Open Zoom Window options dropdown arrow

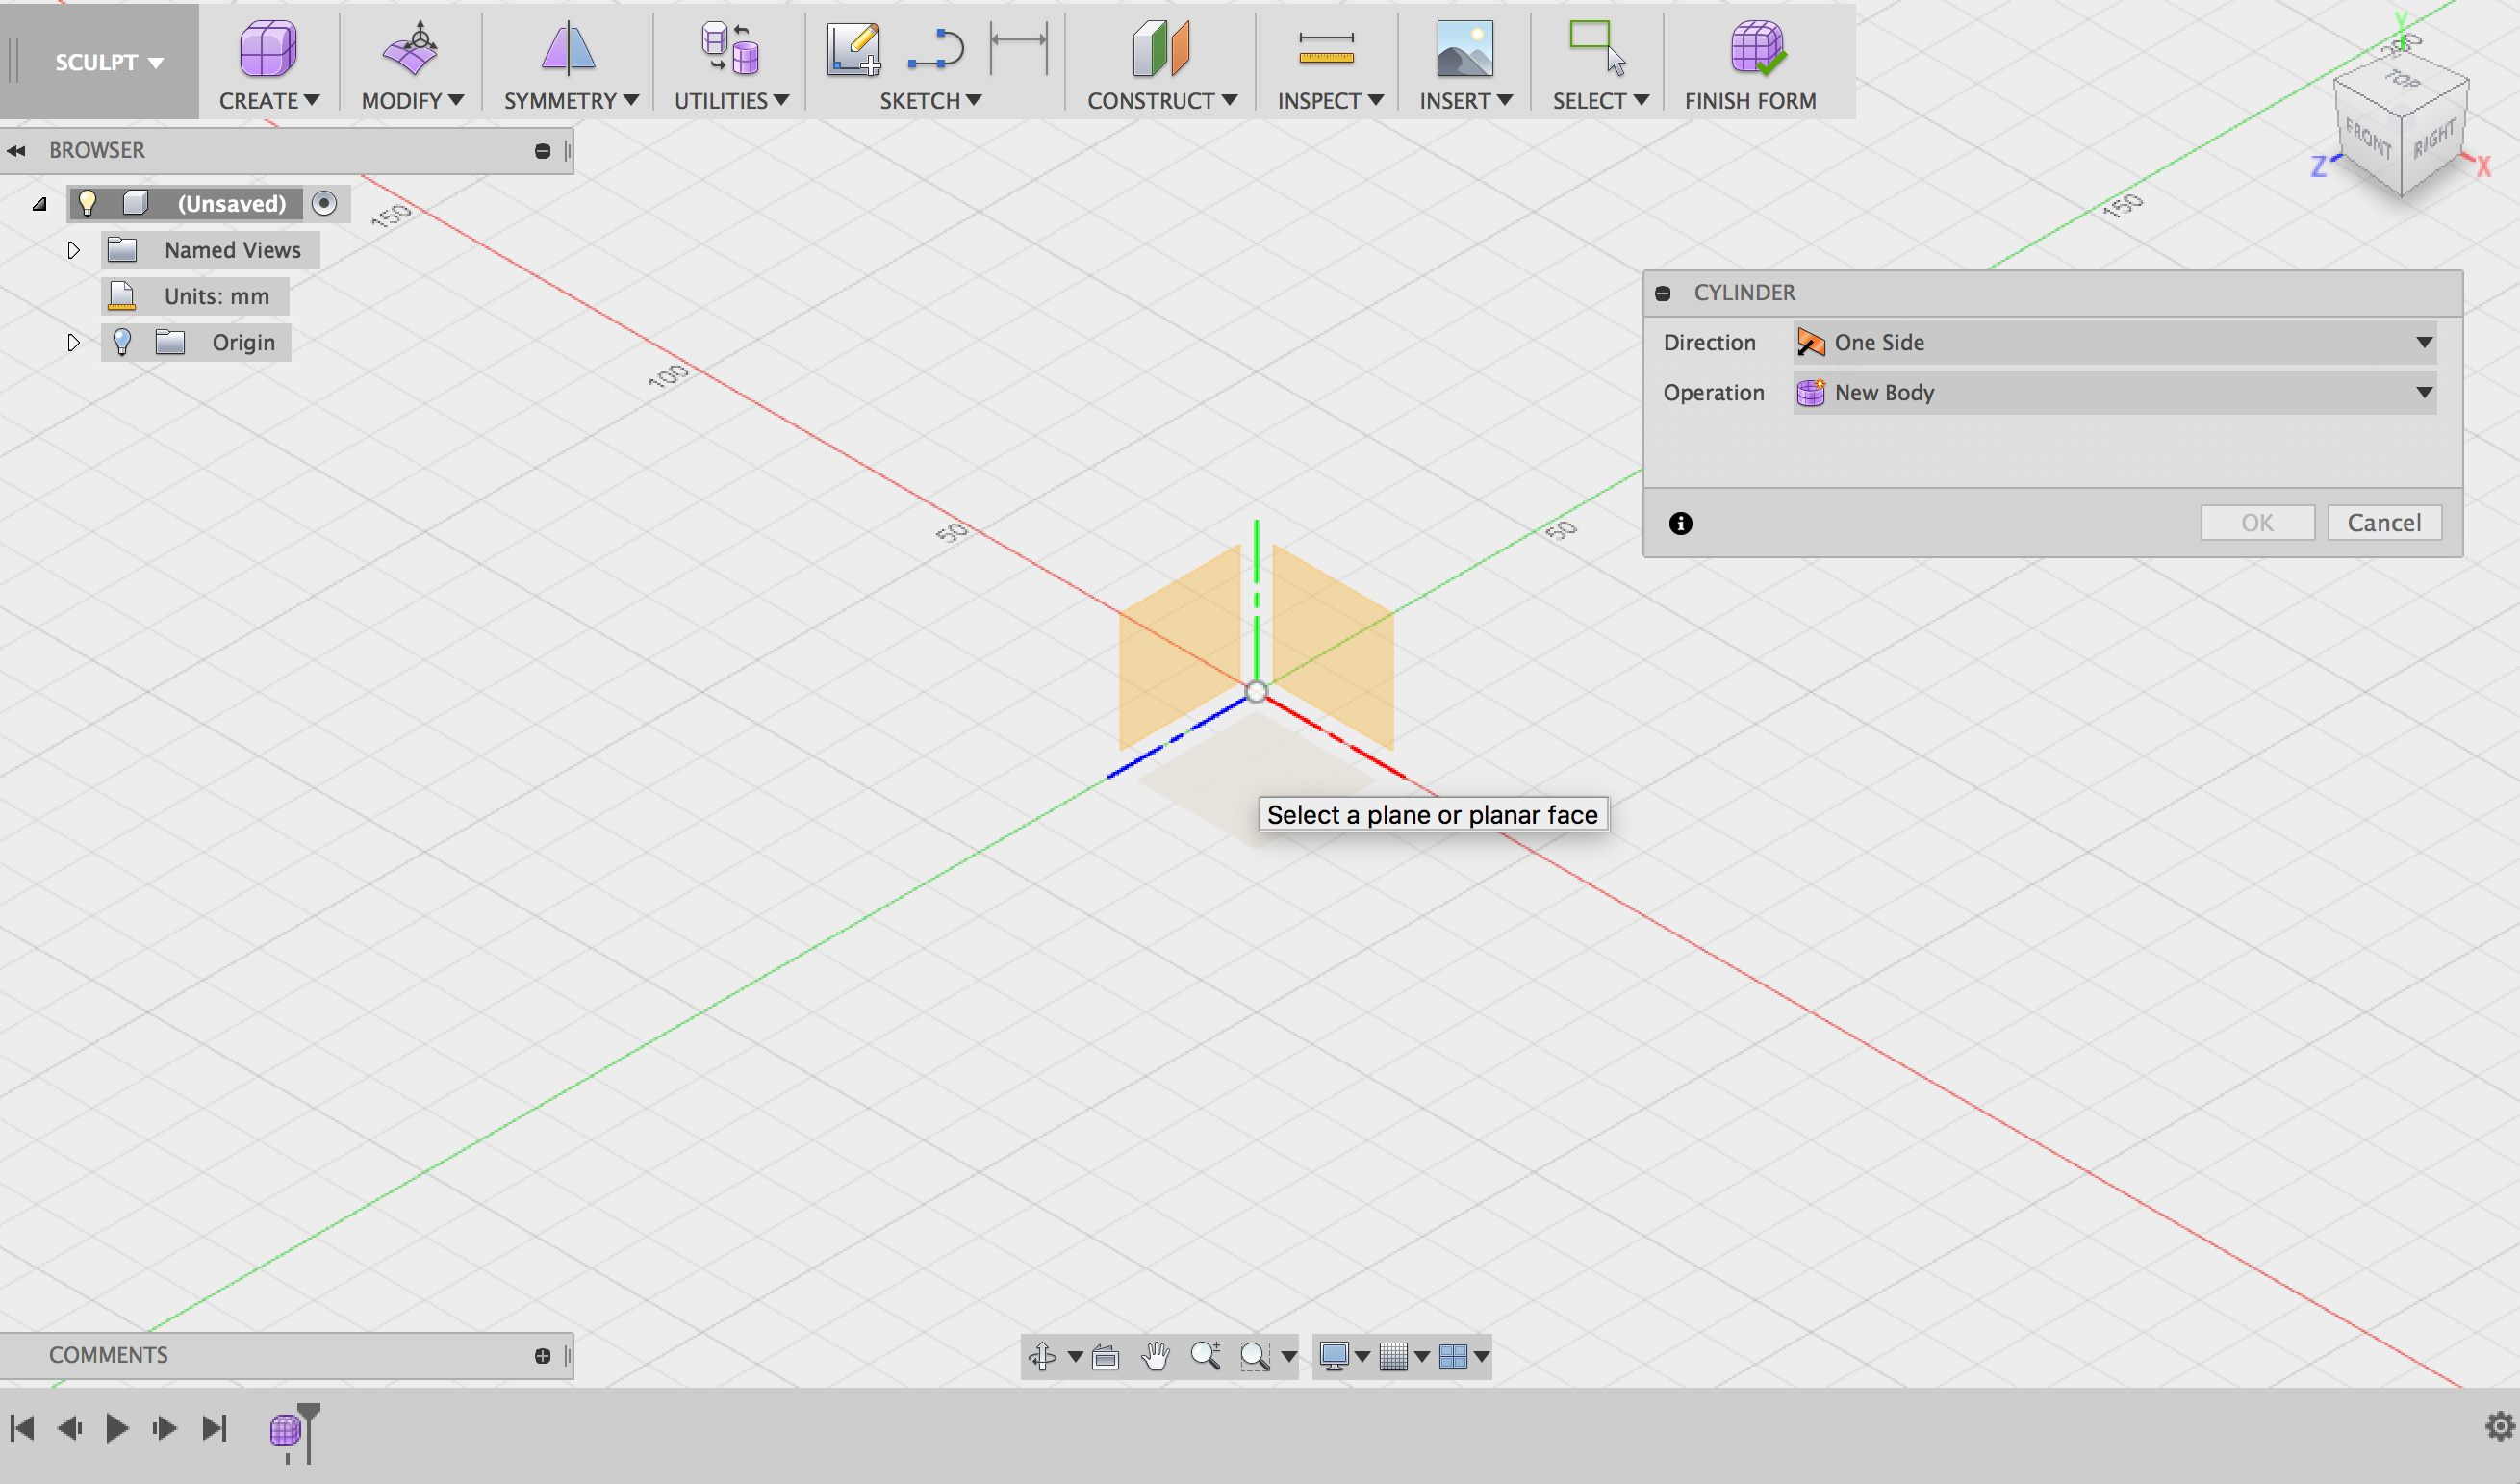pyautogui.click(x=1288, y=1357)
